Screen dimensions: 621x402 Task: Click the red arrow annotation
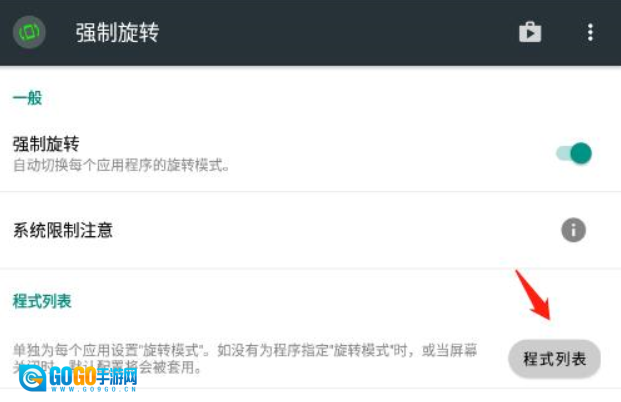[x=533, y=294]
